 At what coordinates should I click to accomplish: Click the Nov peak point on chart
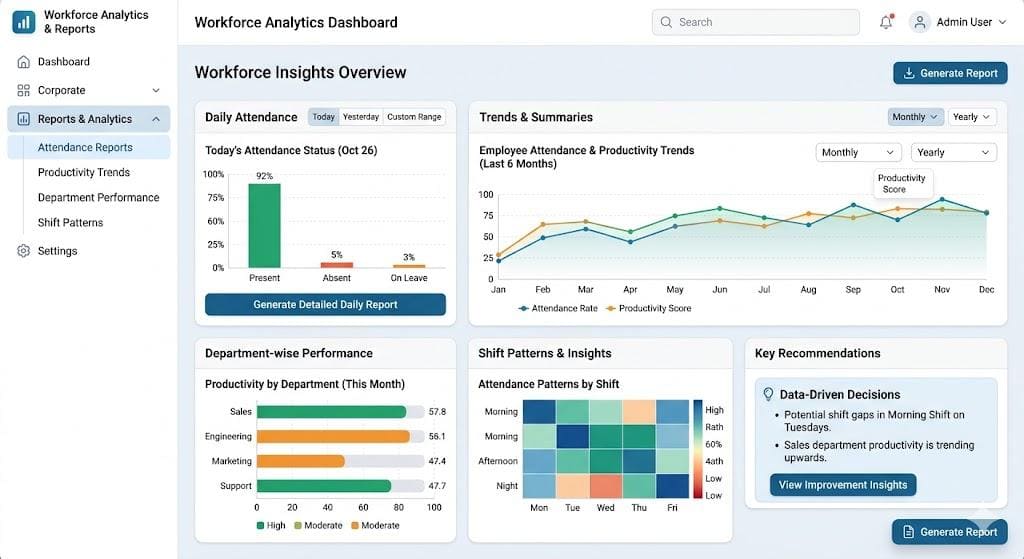point(942,199)
